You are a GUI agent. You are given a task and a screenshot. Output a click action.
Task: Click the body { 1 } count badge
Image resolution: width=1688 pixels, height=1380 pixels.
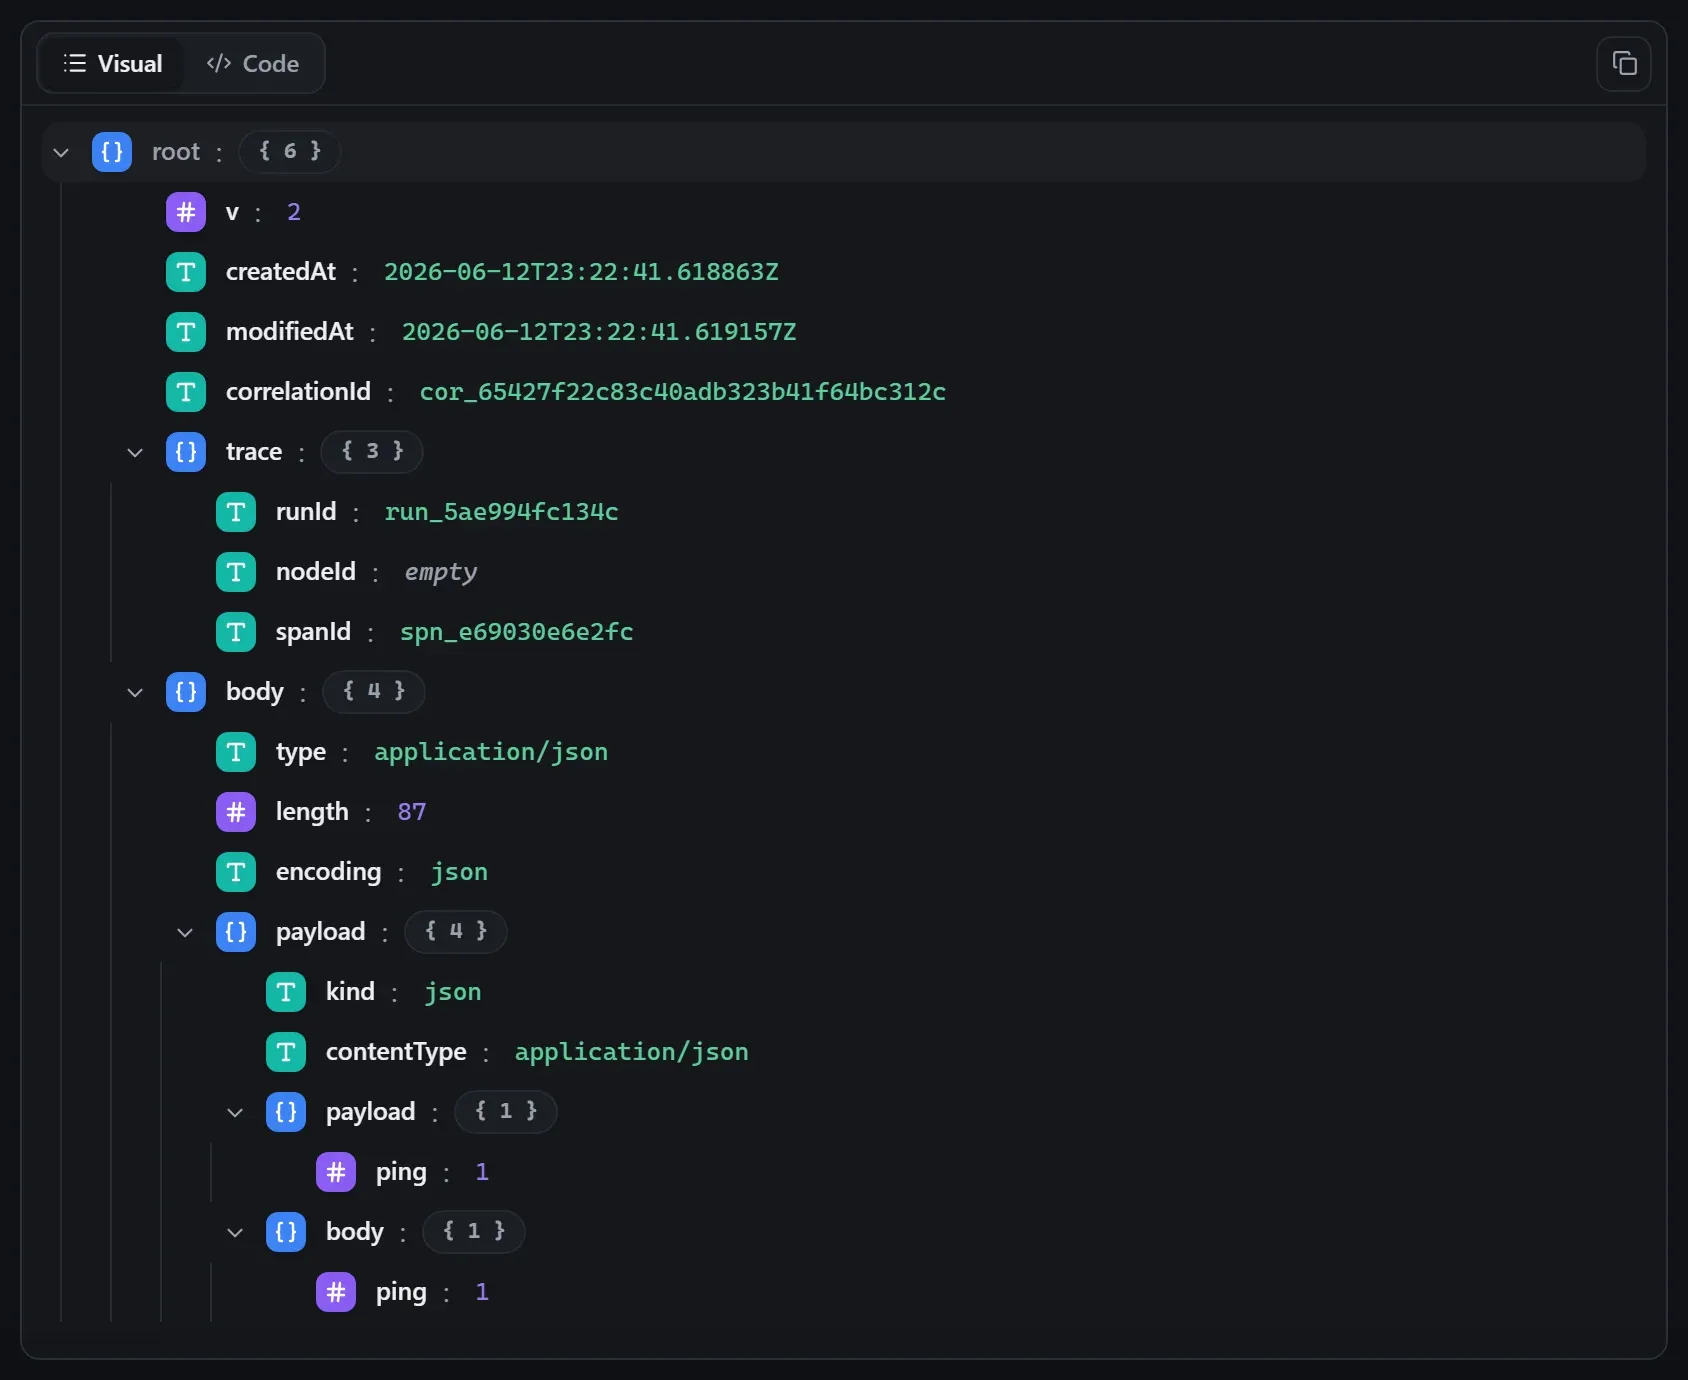[x=474, y=1231]
